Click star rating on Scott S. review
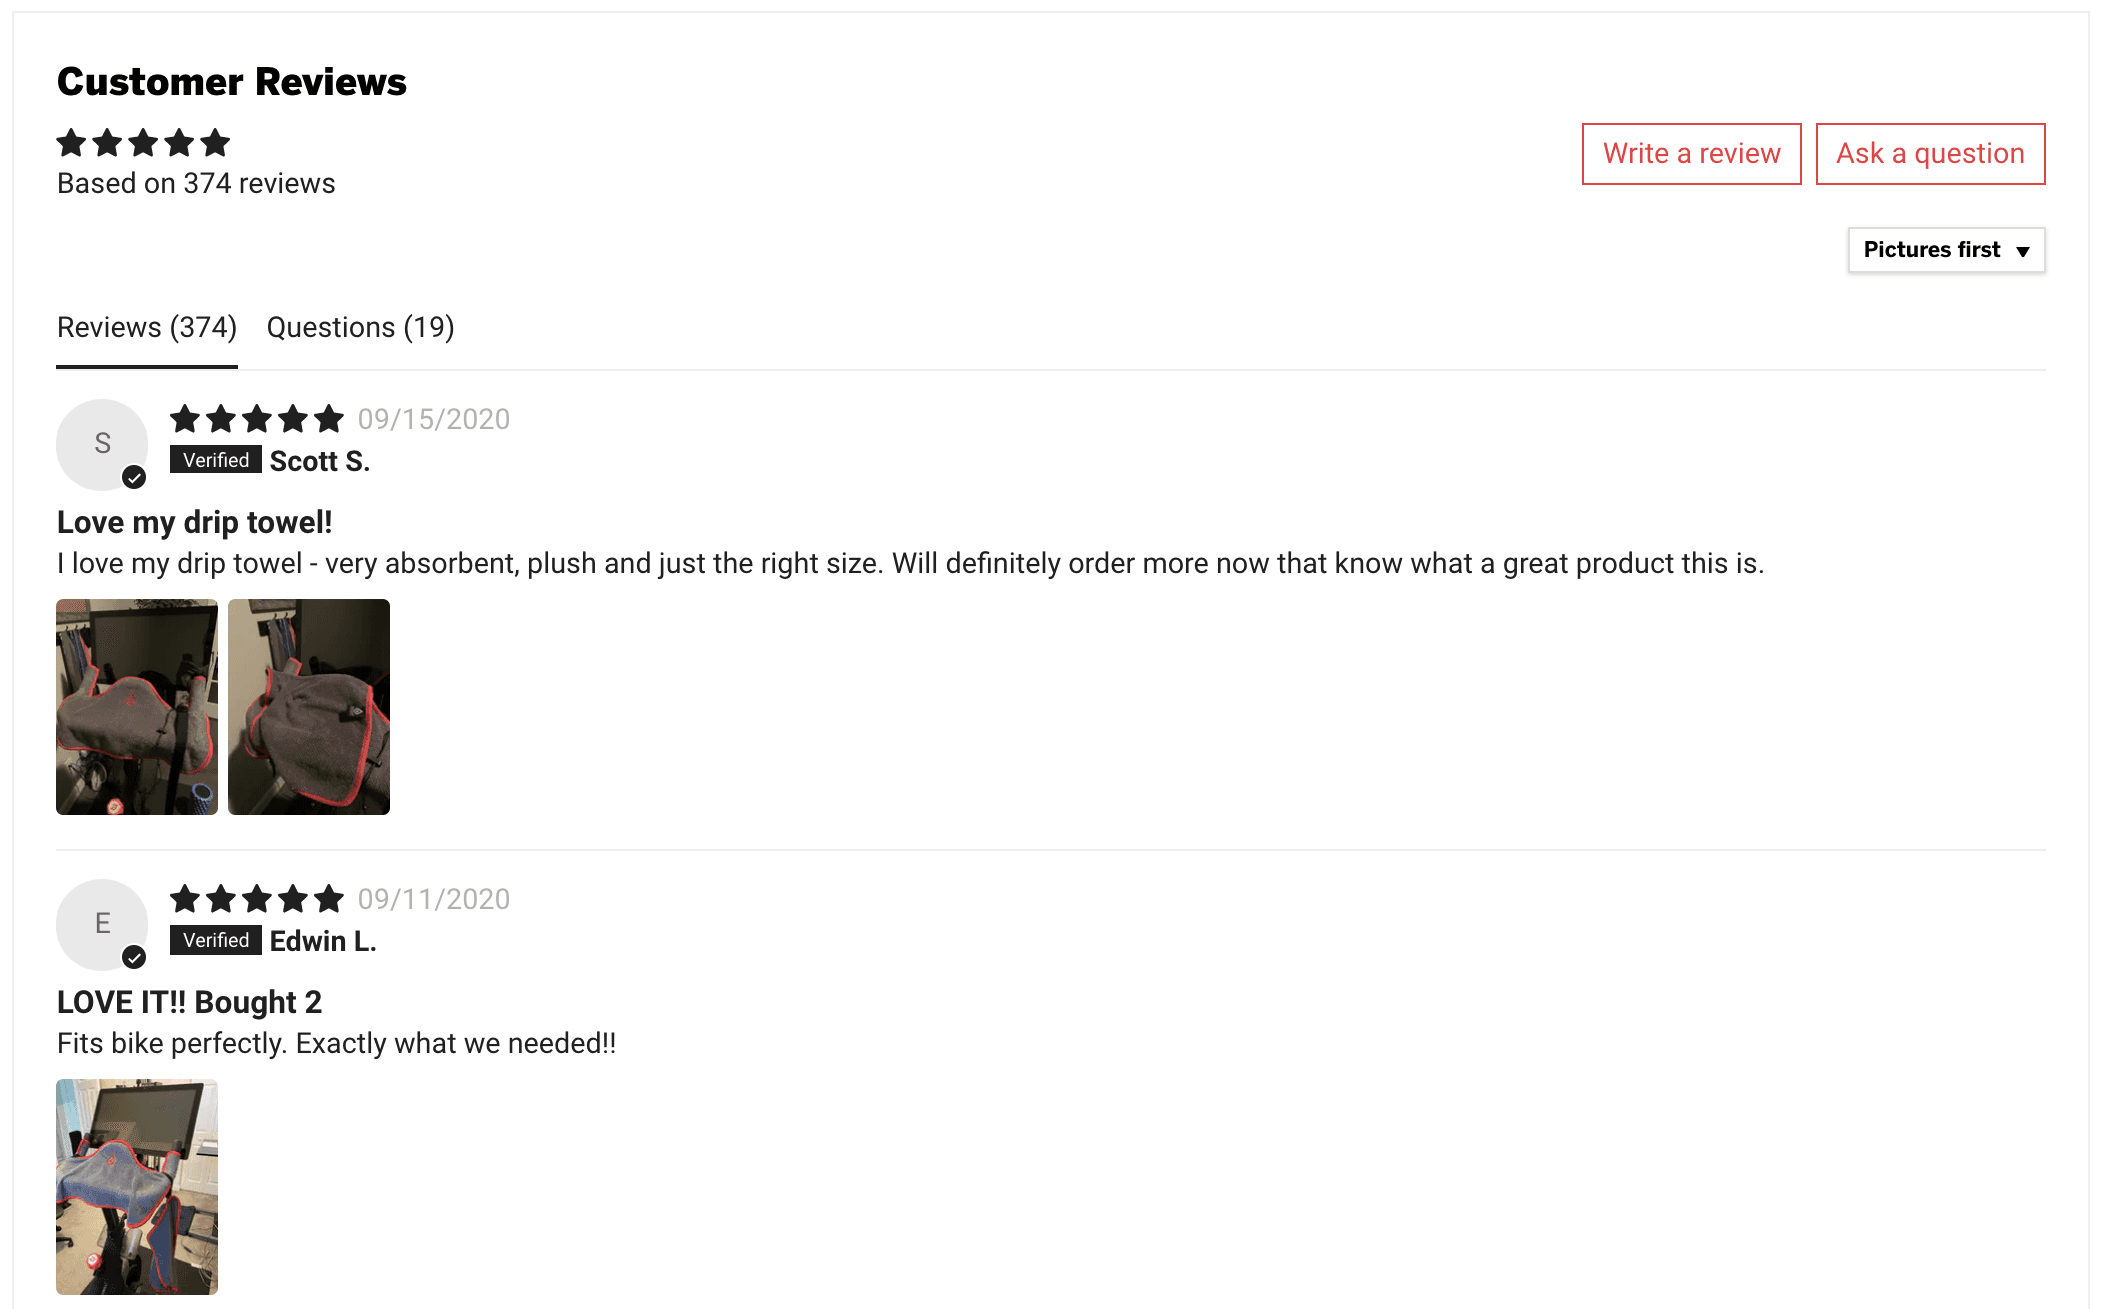Viewport: 2112px width, 1309px height. point(256,419)
